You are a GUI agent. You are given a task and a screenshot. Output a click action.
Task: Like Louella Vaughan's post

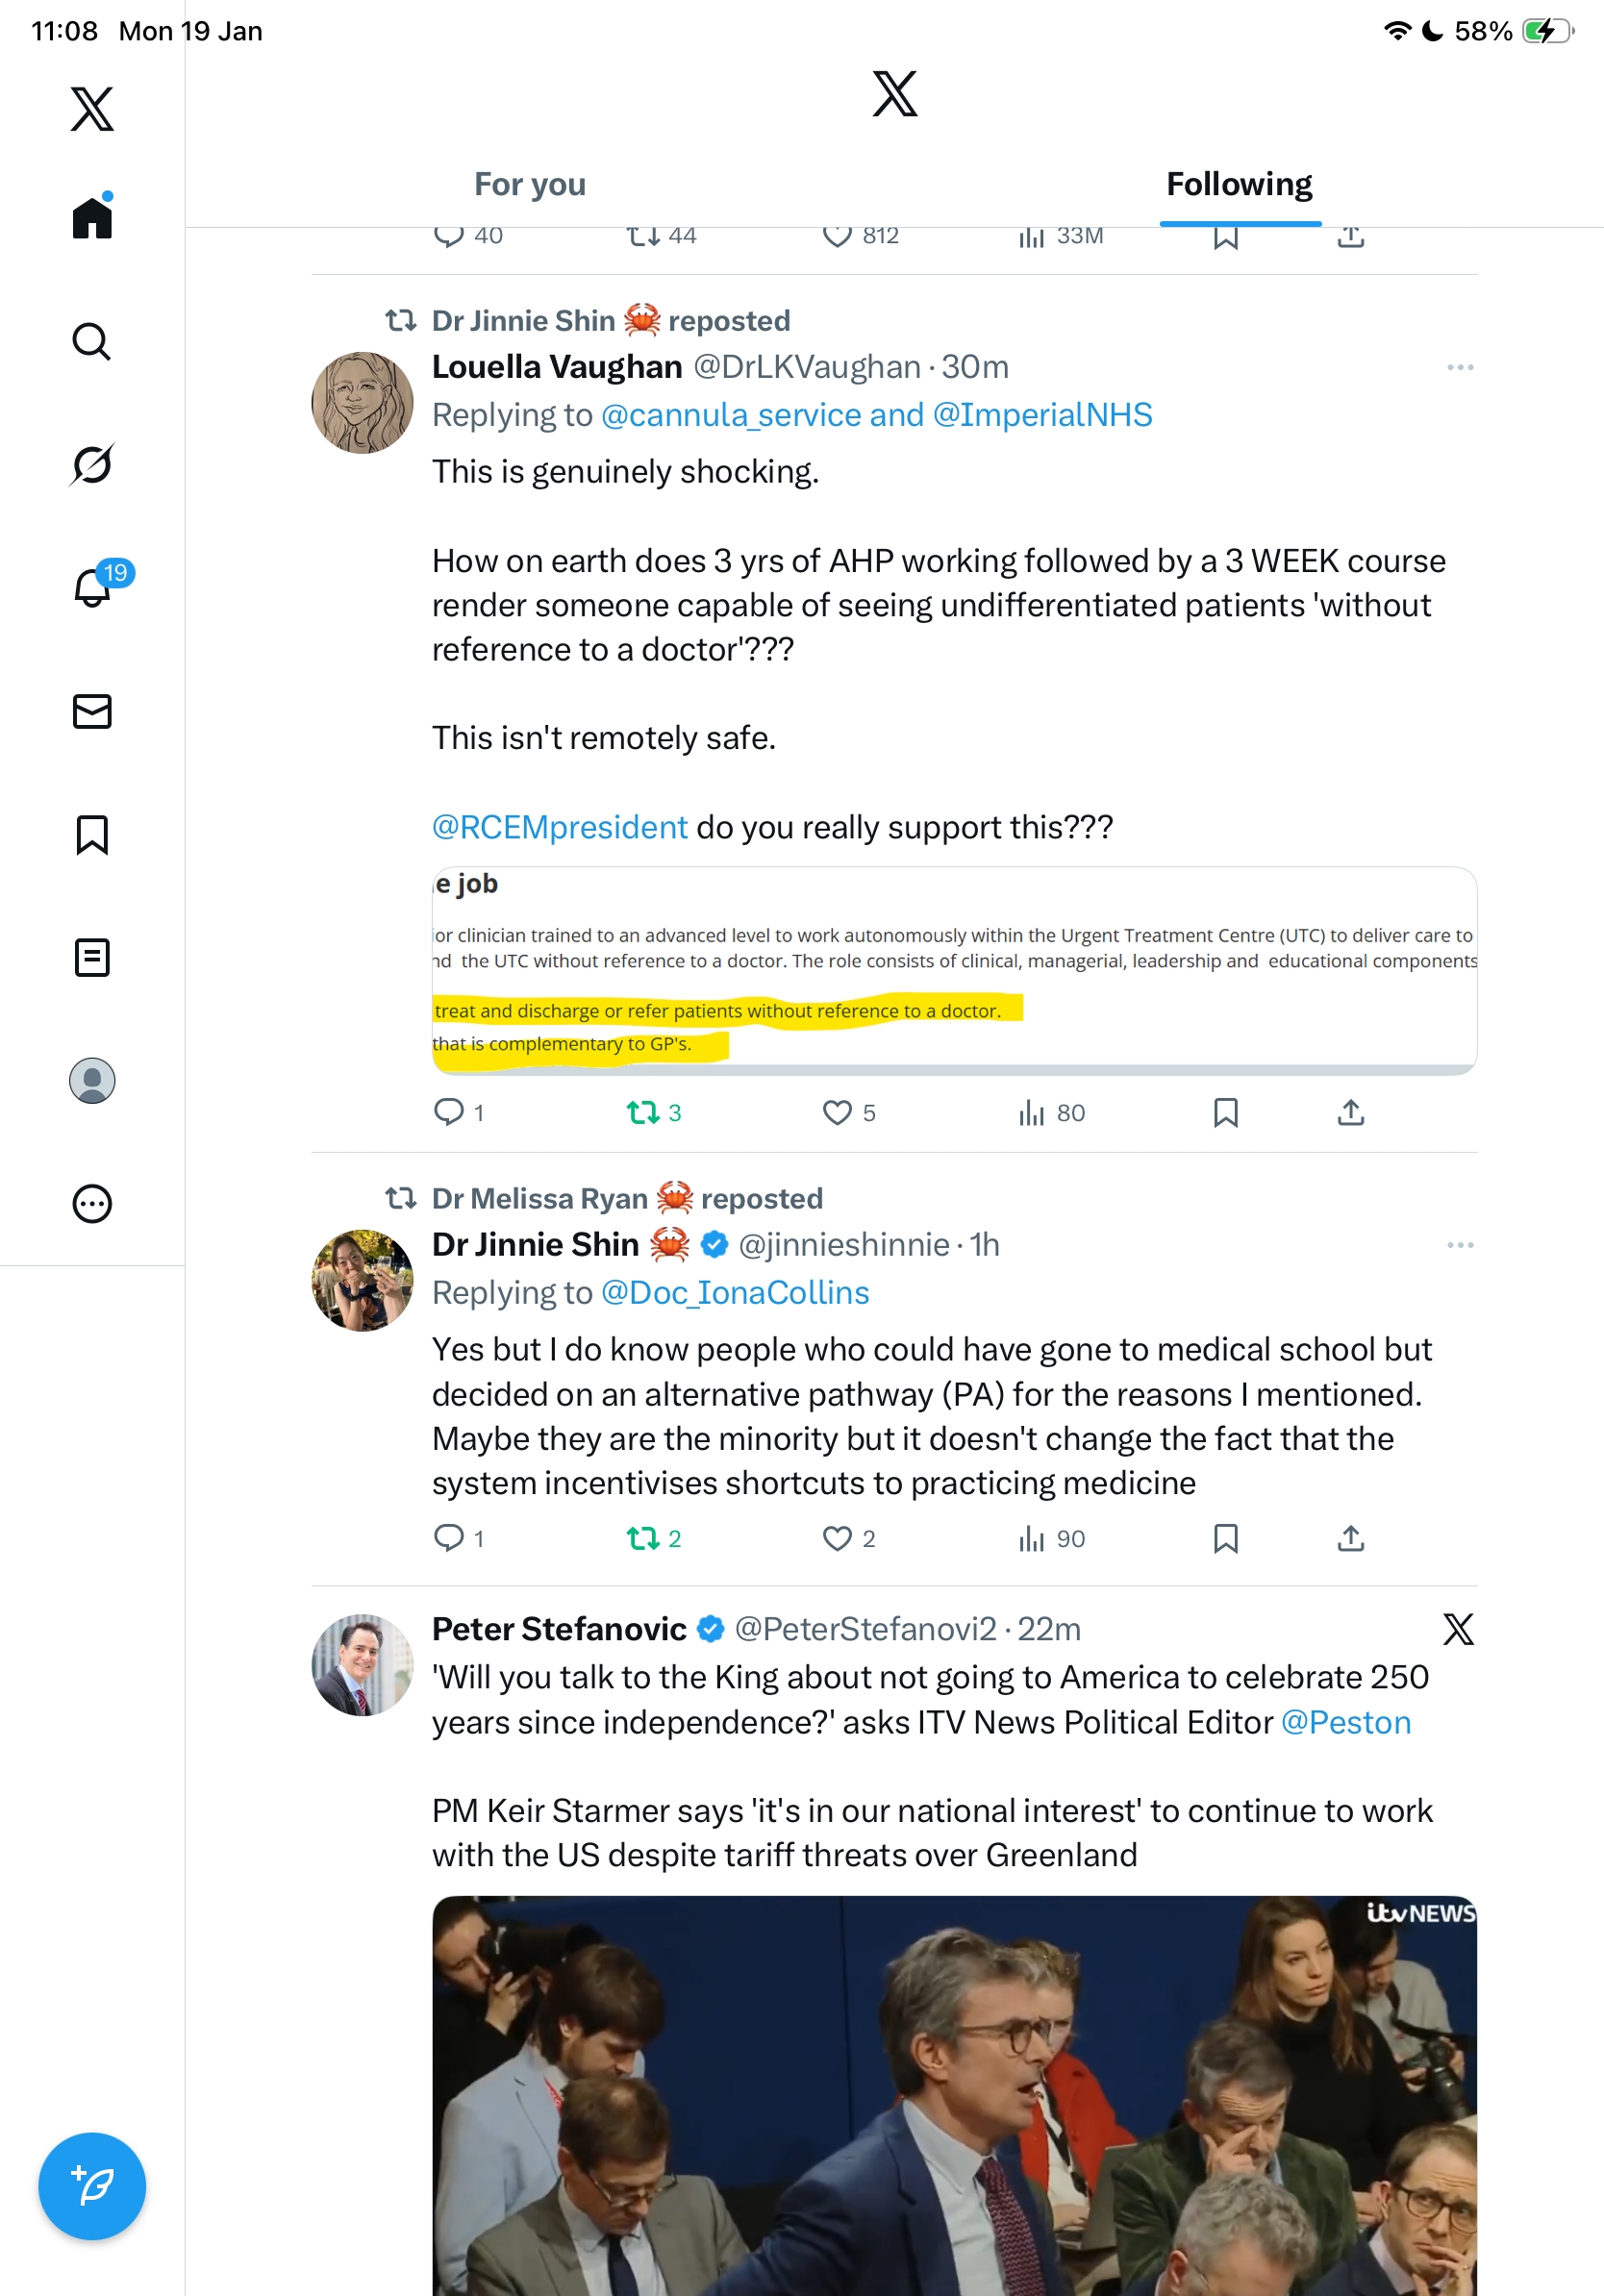837,1112
